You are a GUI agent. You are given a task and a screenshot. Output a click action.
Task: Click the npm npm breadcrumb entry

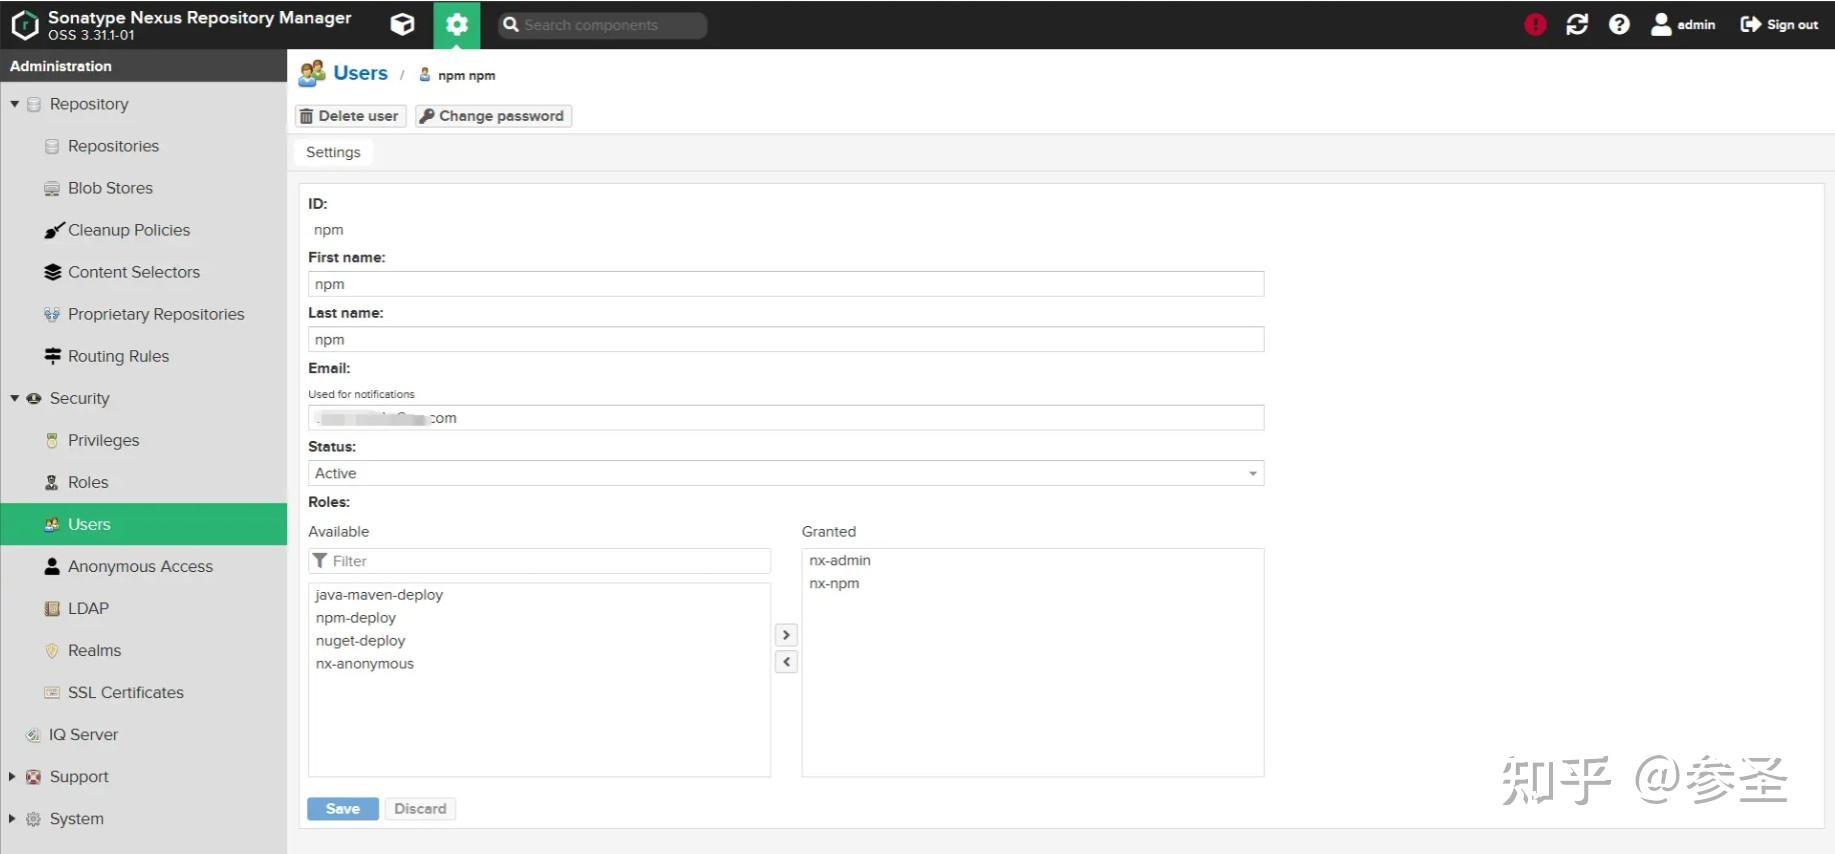click(x=466, y=75)
